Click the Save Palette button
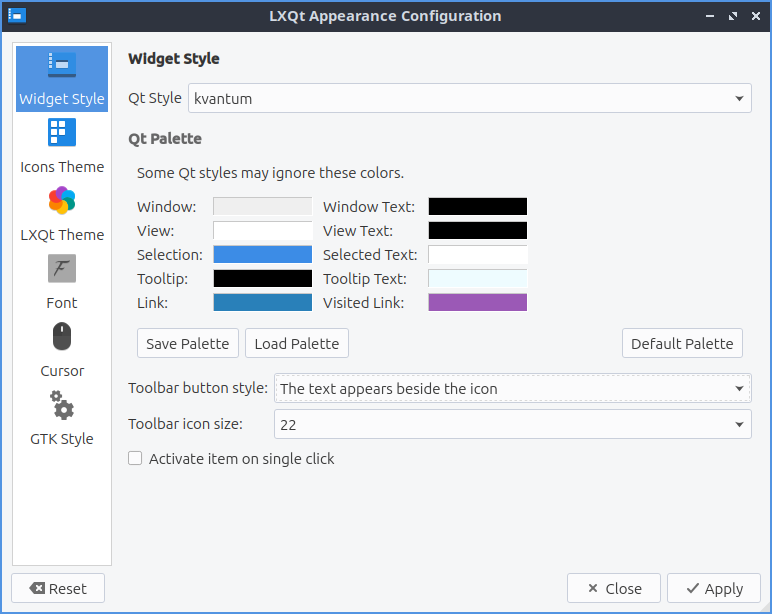772x614 pixels. (188, 343)
